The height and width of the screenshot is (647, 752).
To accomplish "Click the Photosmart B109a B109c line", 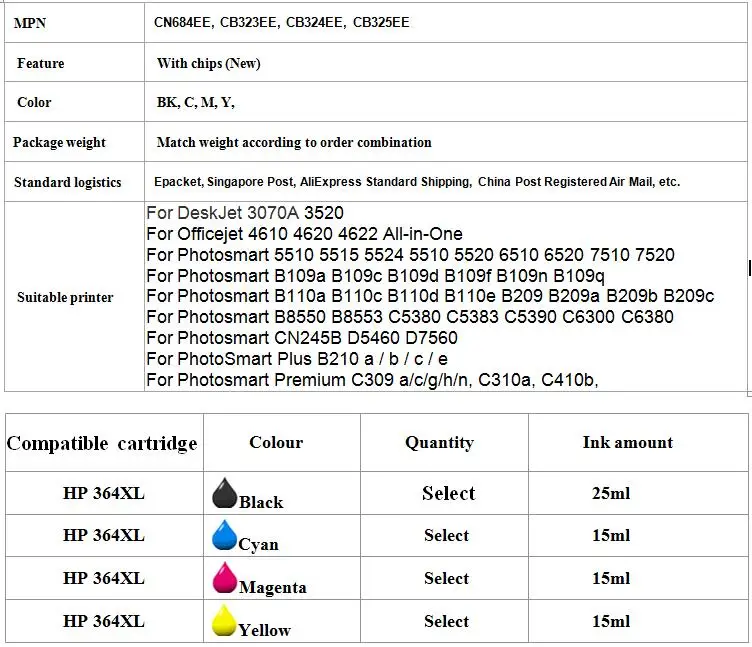I will pos(376,276).
